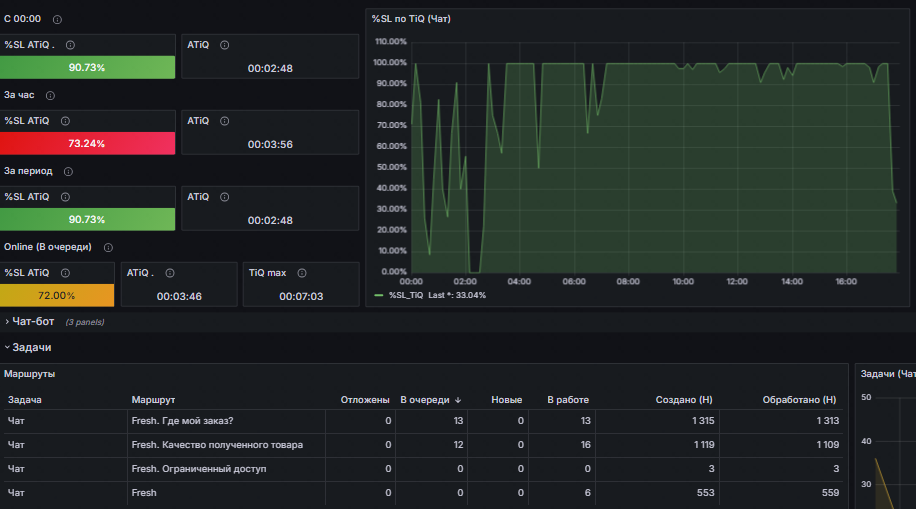916x509 pixels.
Task: Click info icon beside %SL ATiQ in Online row
Action: 65,273
